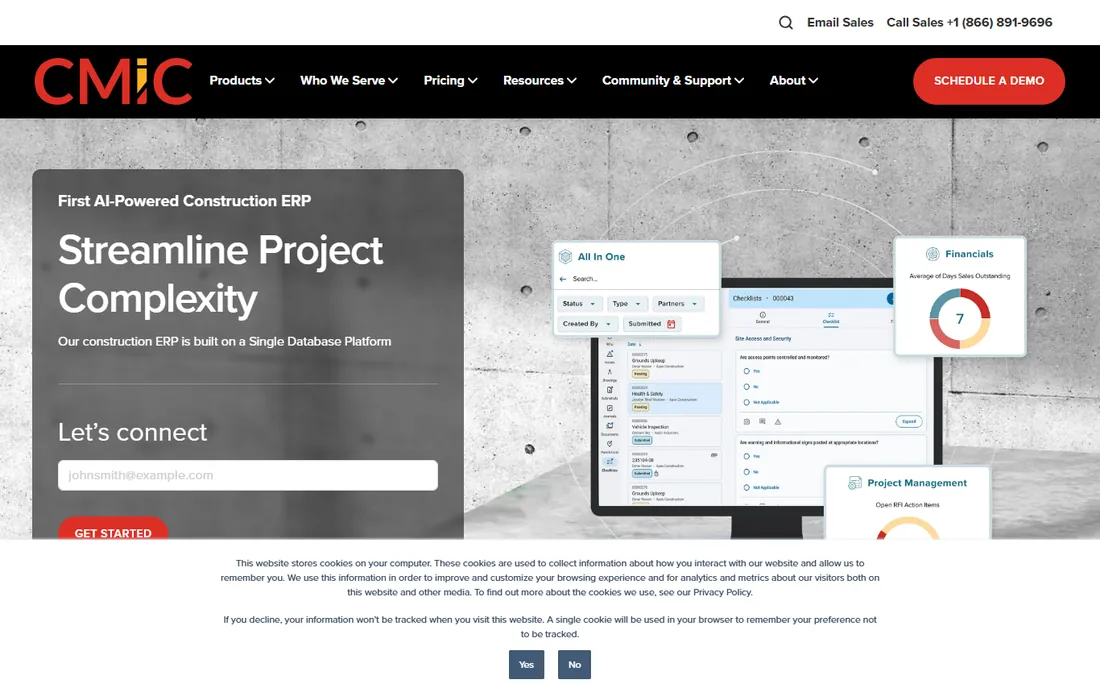Click the Days Sales Outstanding donut chart
The width and height of the screenshot is (1100, 688).
pos(960,319)
